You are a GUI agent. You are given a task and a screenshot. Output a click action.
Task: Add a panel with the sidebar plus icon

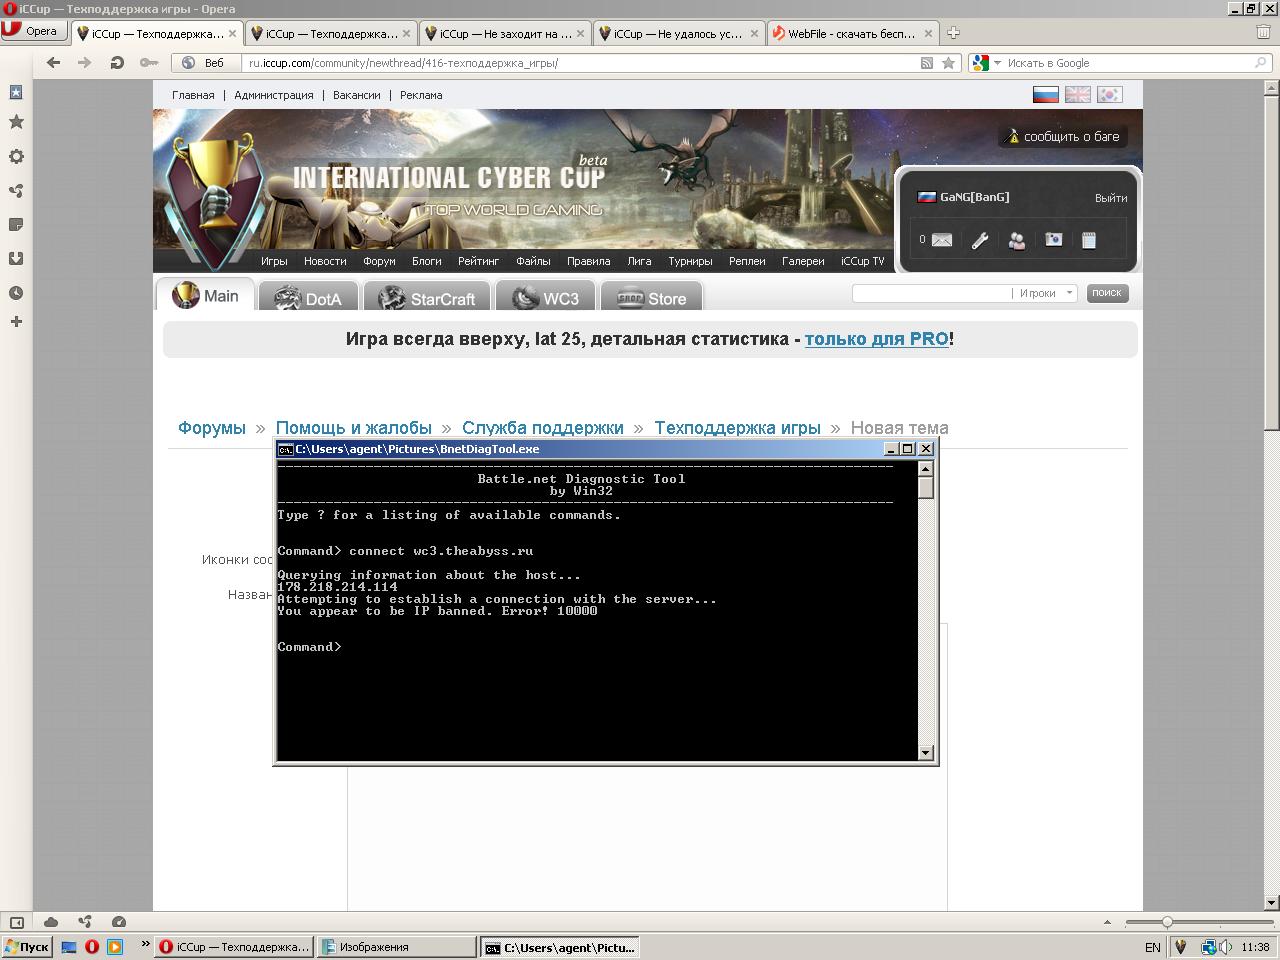coord(16,322)
